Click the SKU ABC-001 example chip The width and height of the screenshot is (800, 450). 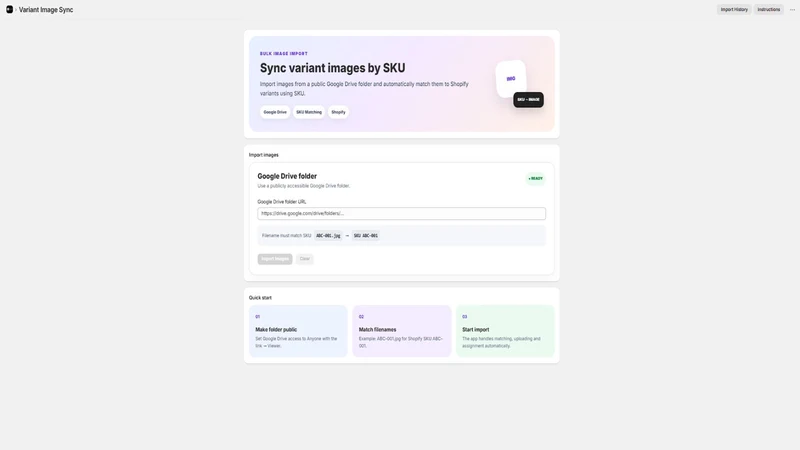tap(366, 236)
